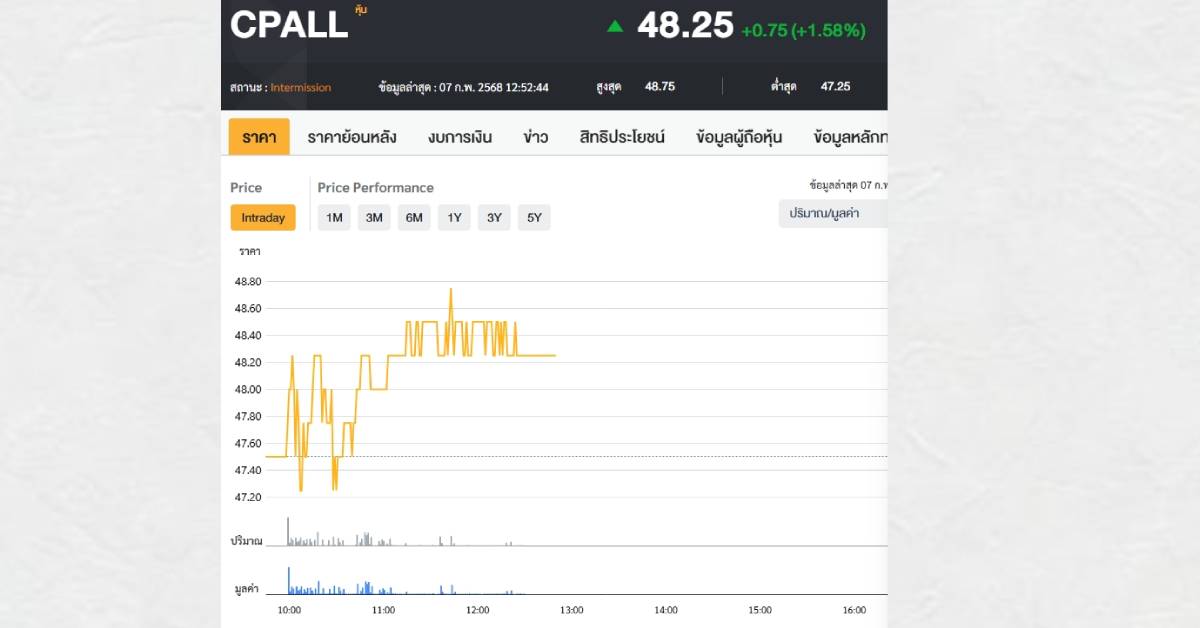Open the ราคา tab
Viewport: 1200px width, 628px height.
point(259,137)
